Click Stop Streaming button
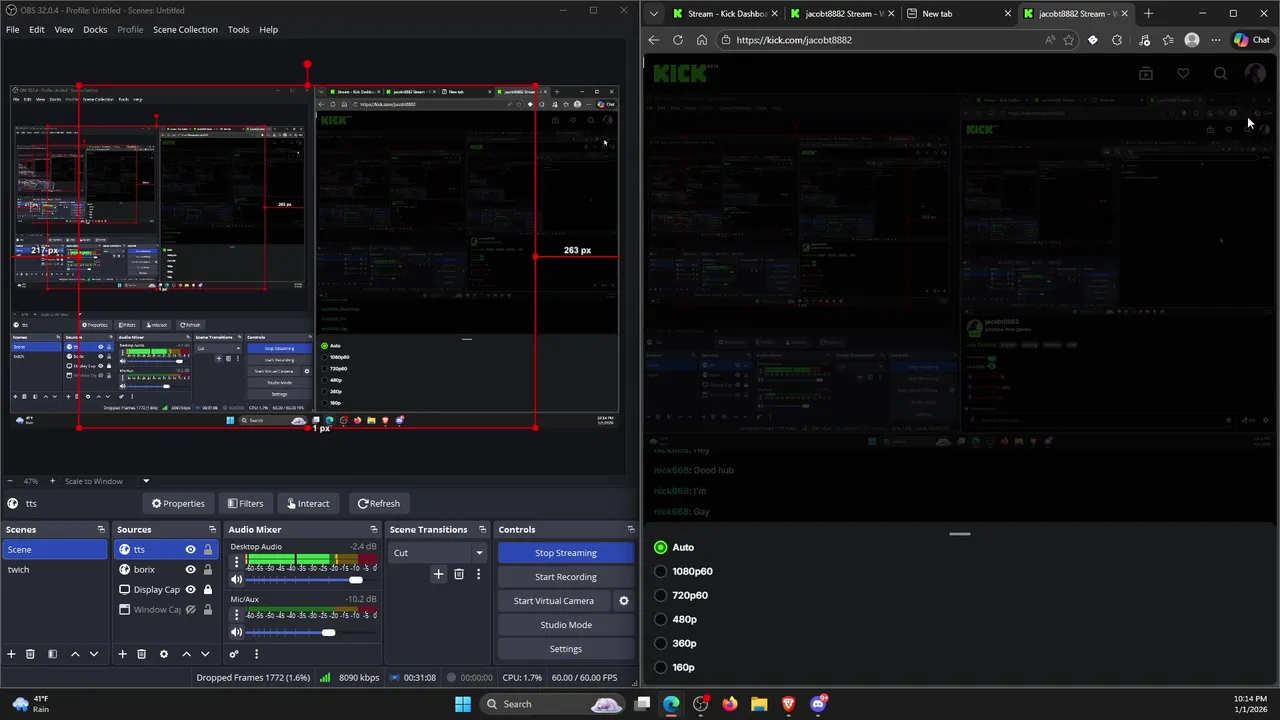Viewport: 1280px width, 720px height. (x=566, y=553)
